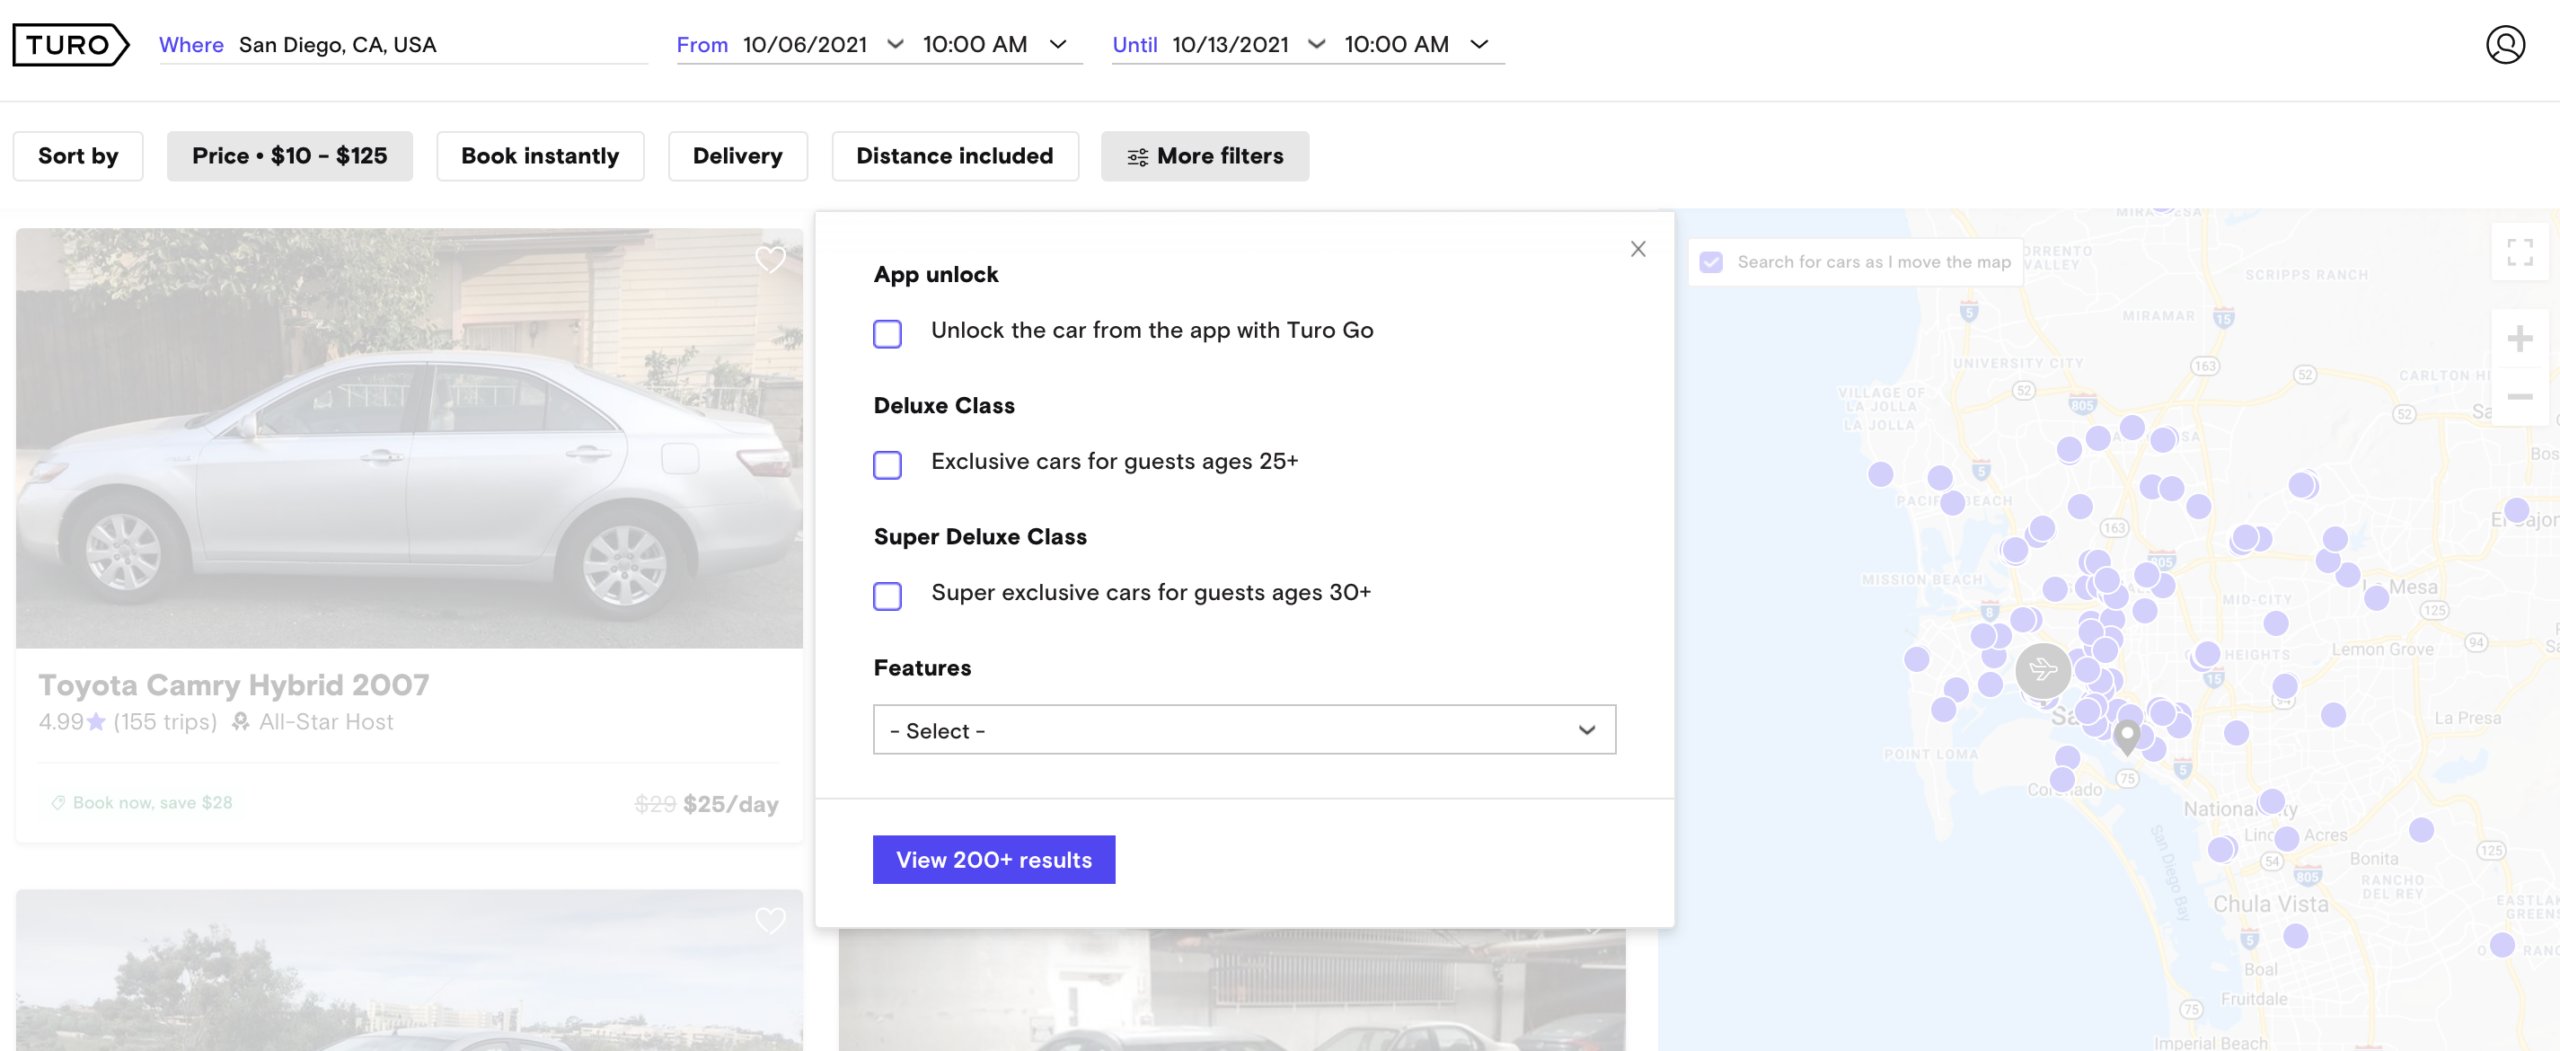Select the Book instantly filter
This screenshot has width=2560, height=1051.
[x=540, y=156]
